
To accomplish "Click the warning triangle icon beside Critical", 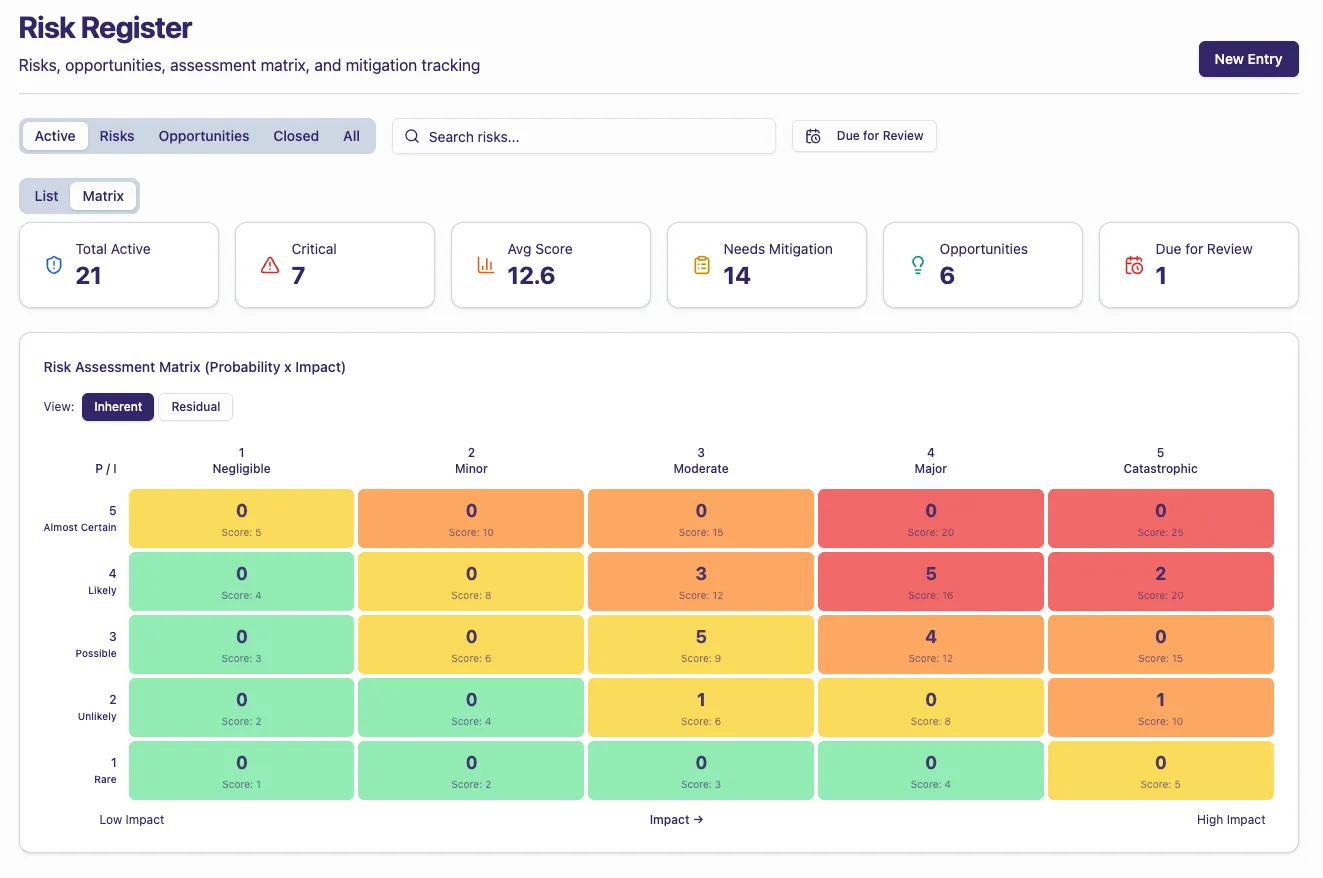I will (x=269, y=265).
